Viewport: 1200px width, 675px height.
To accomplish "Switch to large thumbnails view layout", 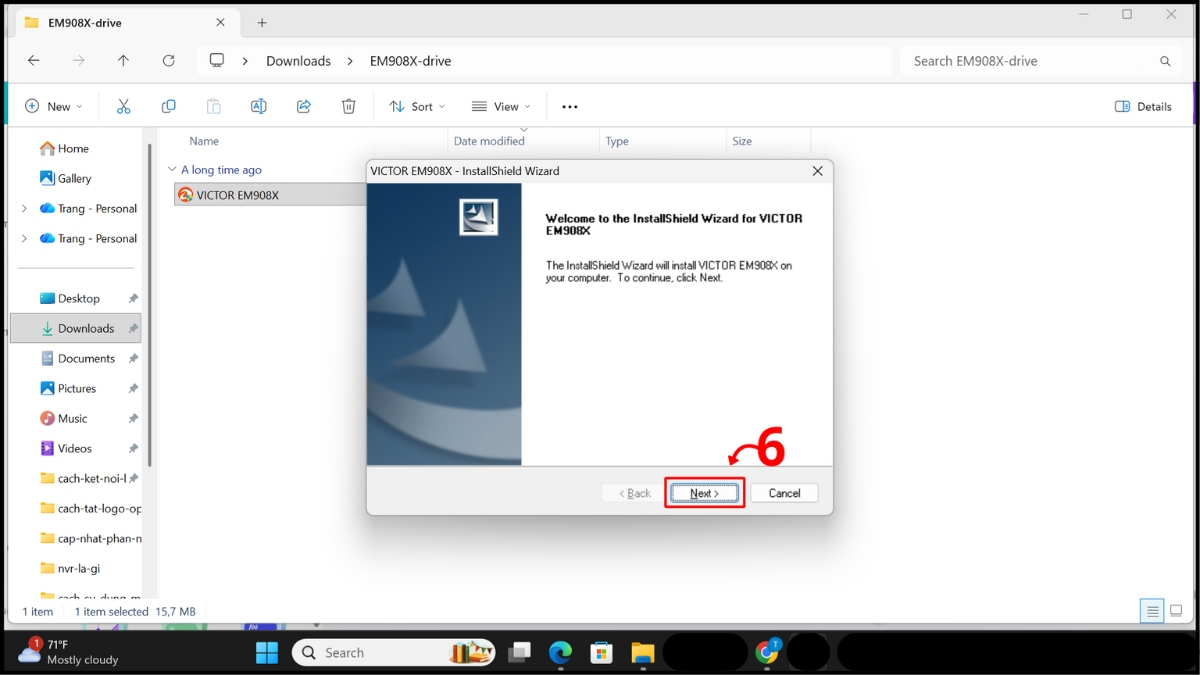I will pyautogui.click(x=1177, y=611).
